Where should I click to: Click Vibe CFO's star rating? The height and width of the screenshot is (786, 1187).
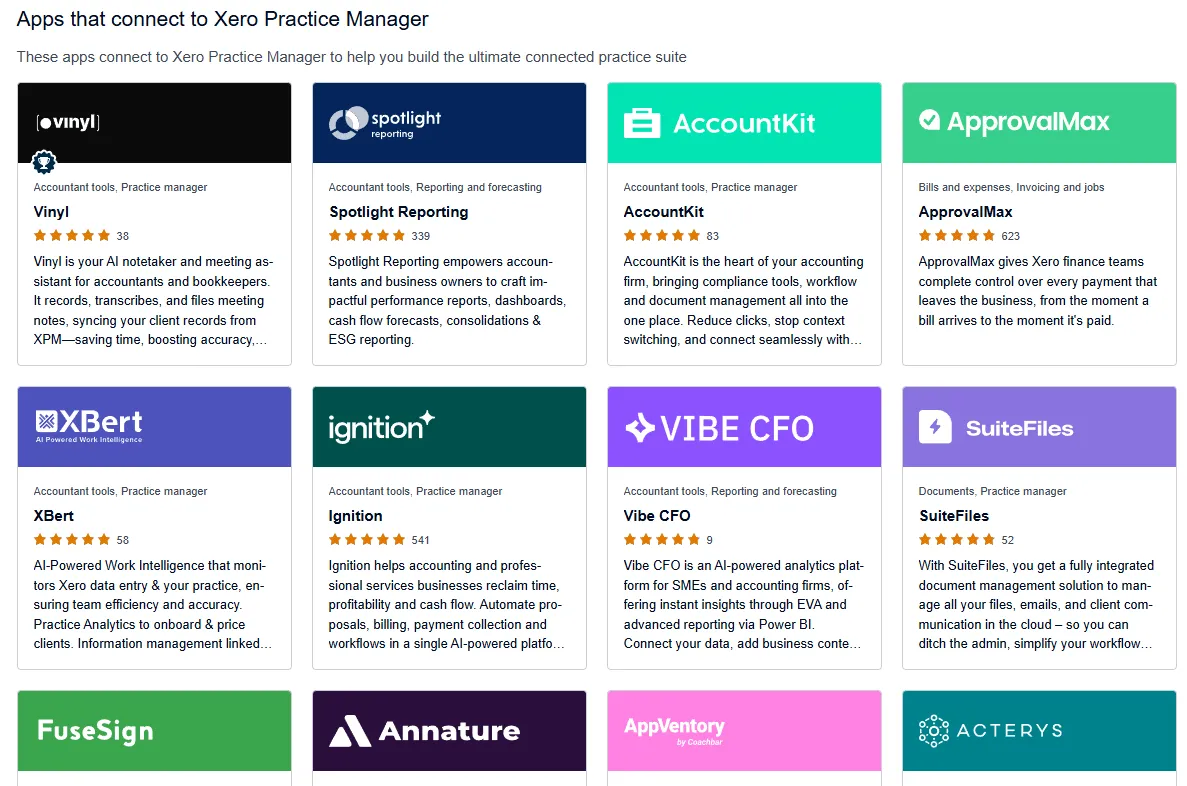(x=662, y=539)
